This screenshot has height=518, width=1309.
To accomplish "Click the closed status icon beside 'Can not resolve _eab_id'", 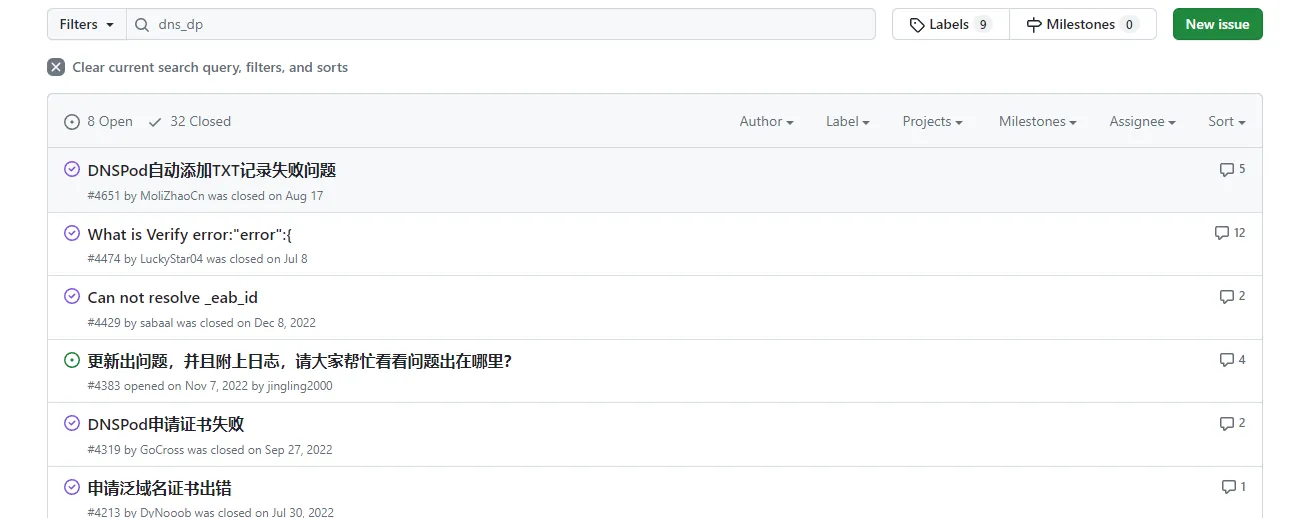I will click(72, 296).
